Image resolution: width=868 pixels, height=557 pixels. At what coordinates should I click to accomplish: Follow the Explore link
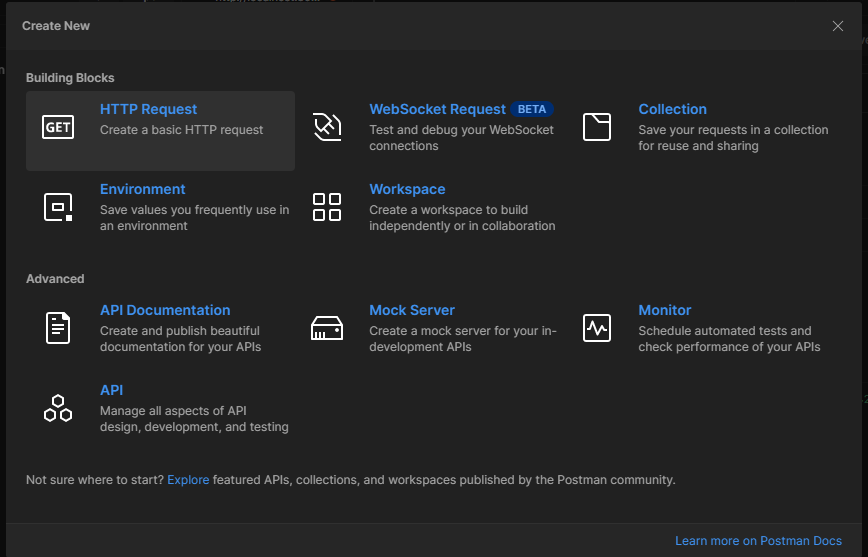188,480
